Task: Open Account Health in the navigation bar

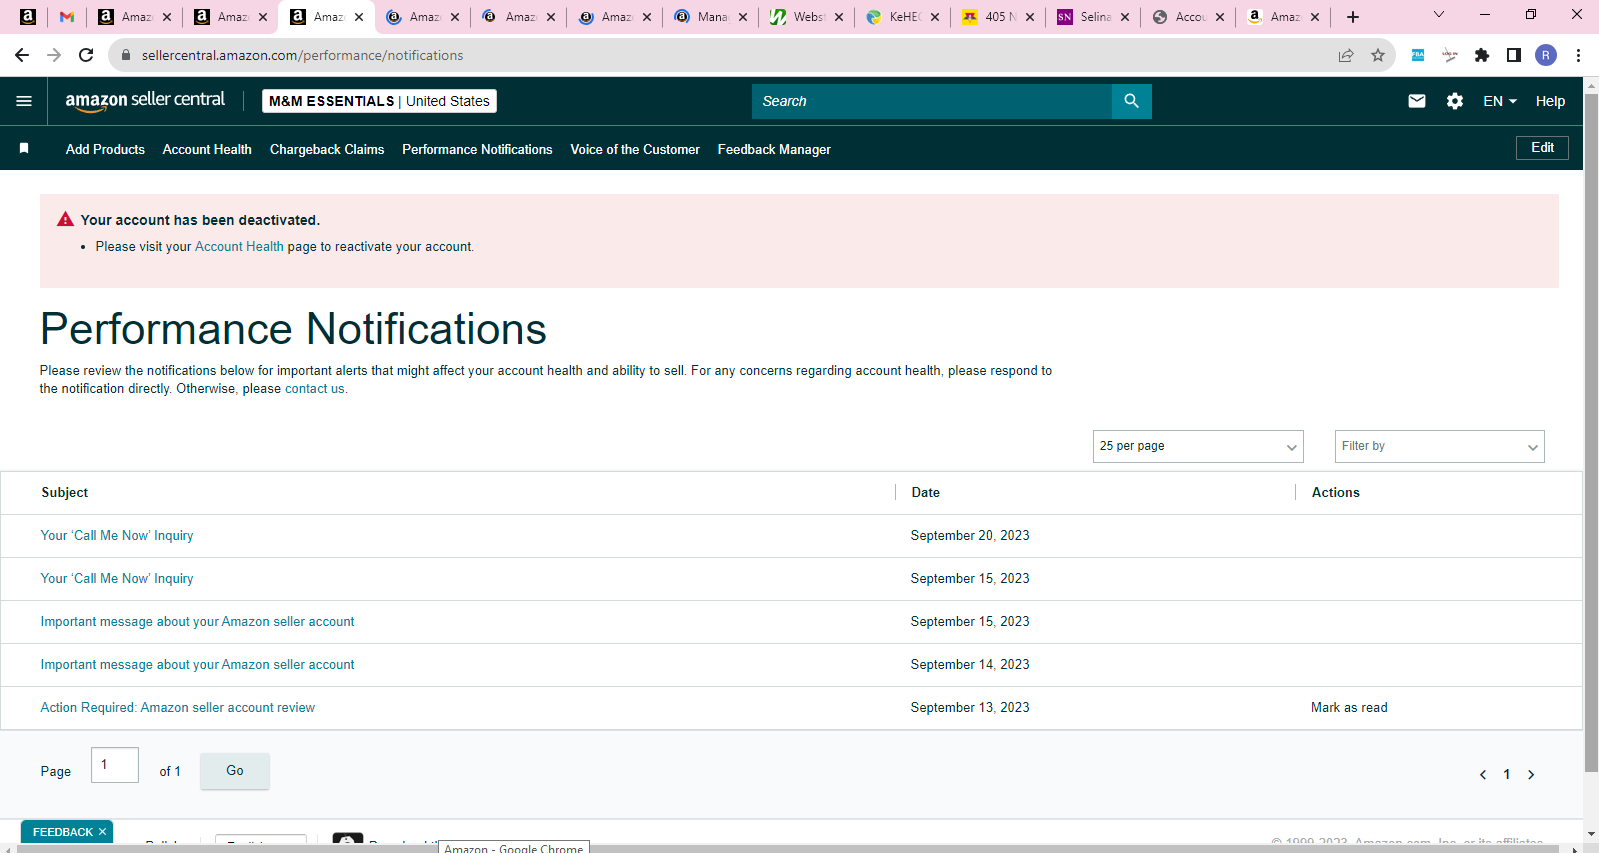Action: (207, 149)
